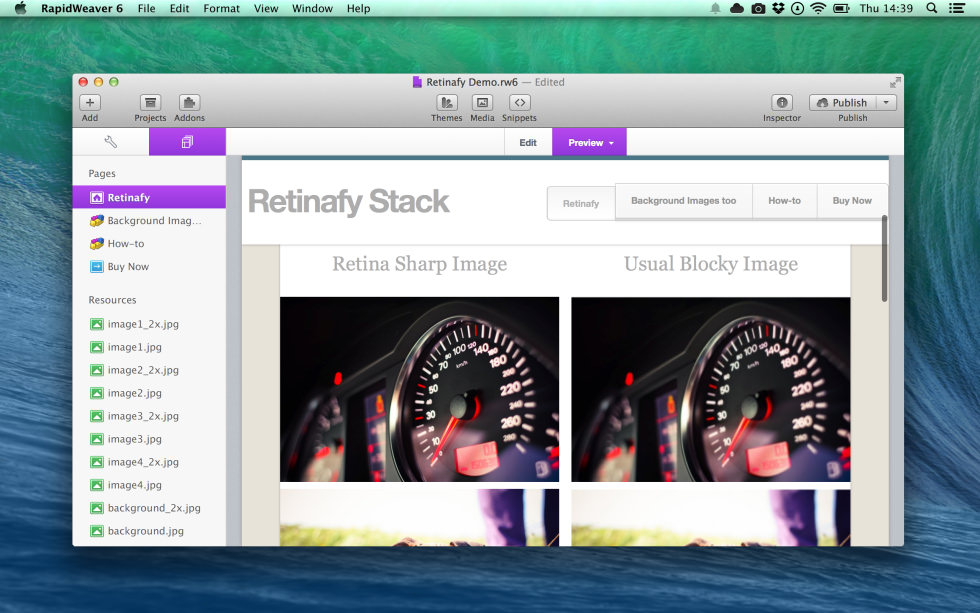Click the Buy Now nav link in preview

852,201
